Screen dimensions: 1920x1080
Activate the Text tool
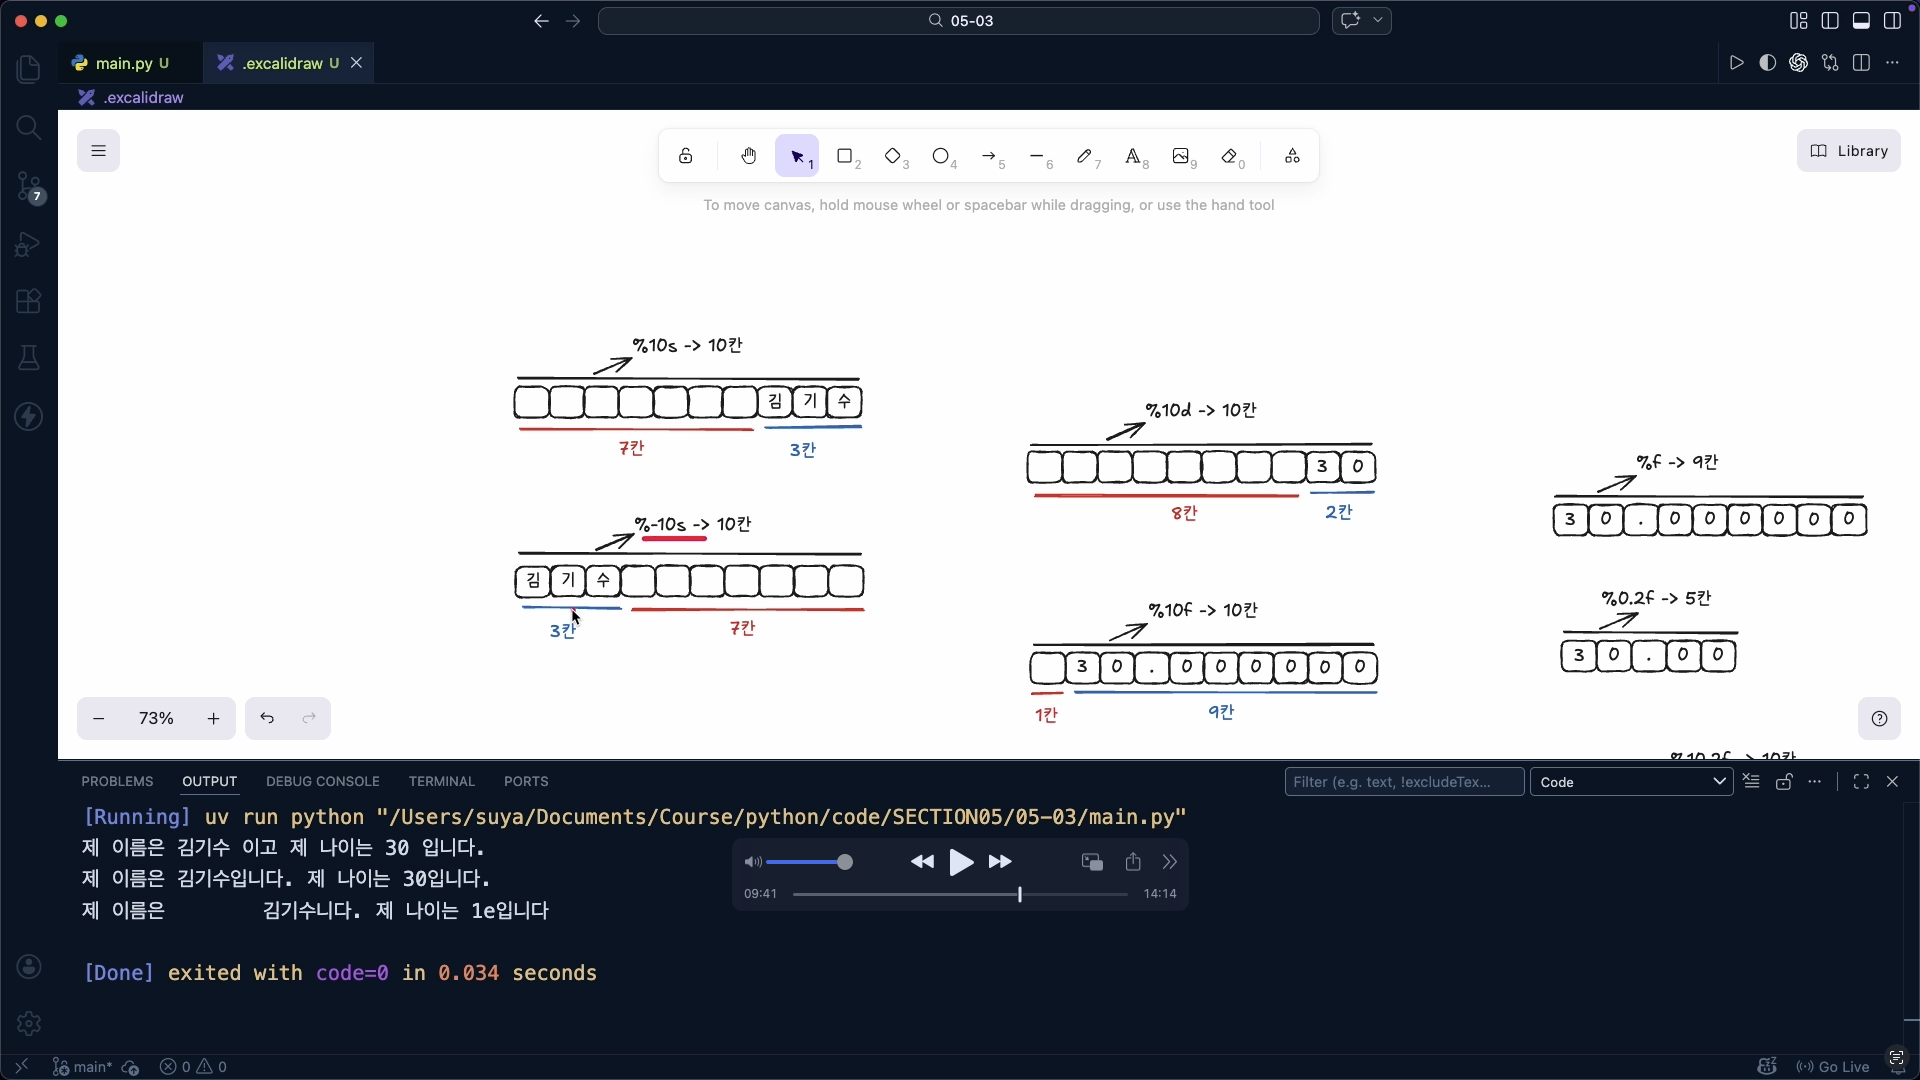click(x=1135, y=156)
